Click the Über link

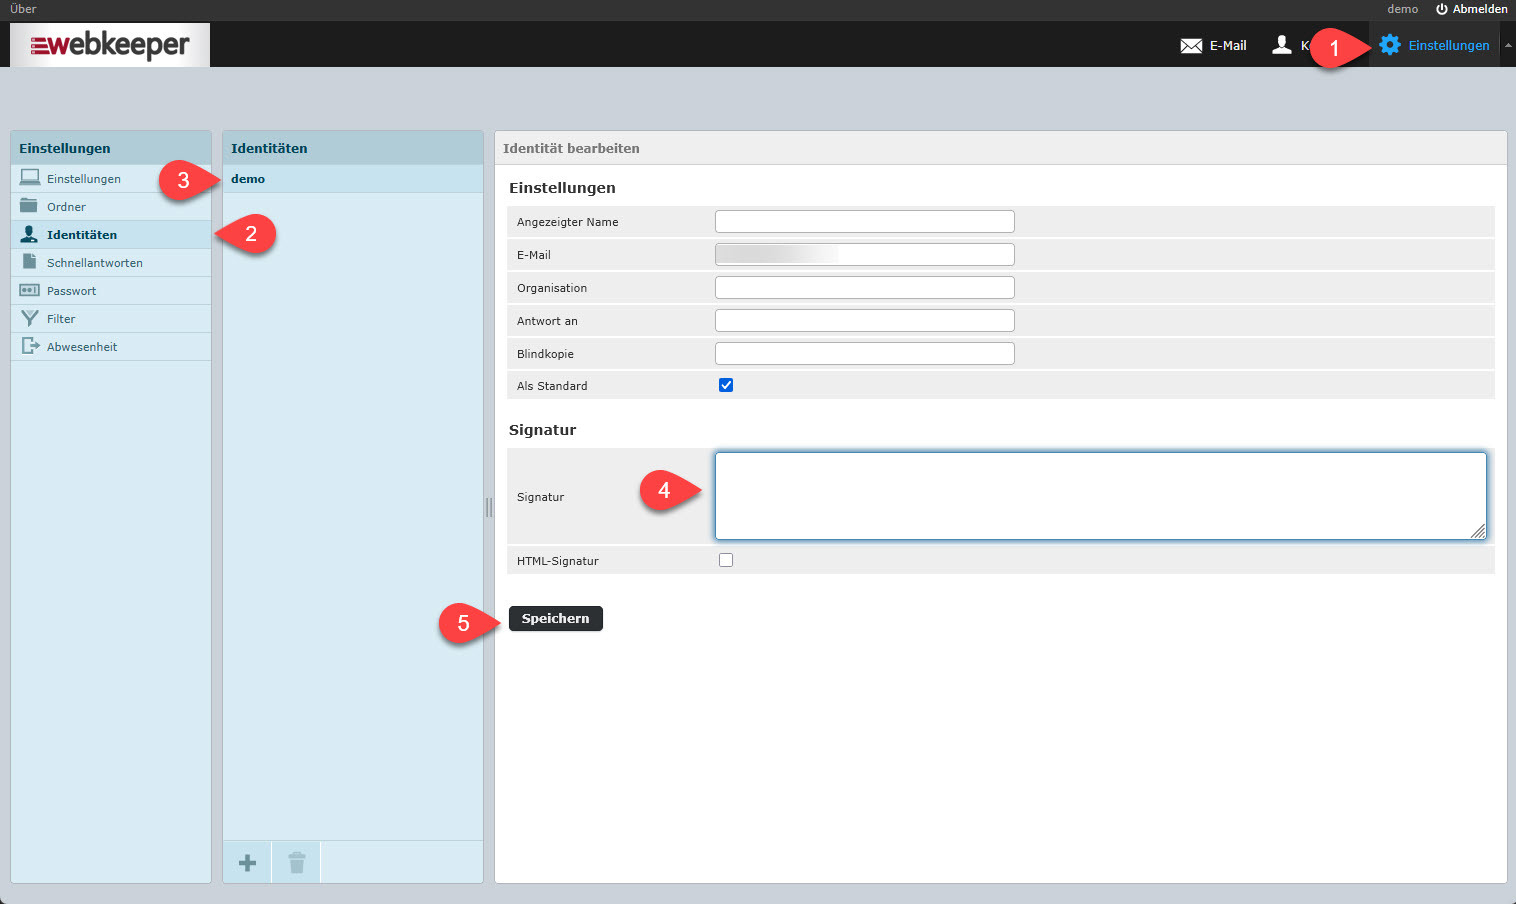click(23, 9)
